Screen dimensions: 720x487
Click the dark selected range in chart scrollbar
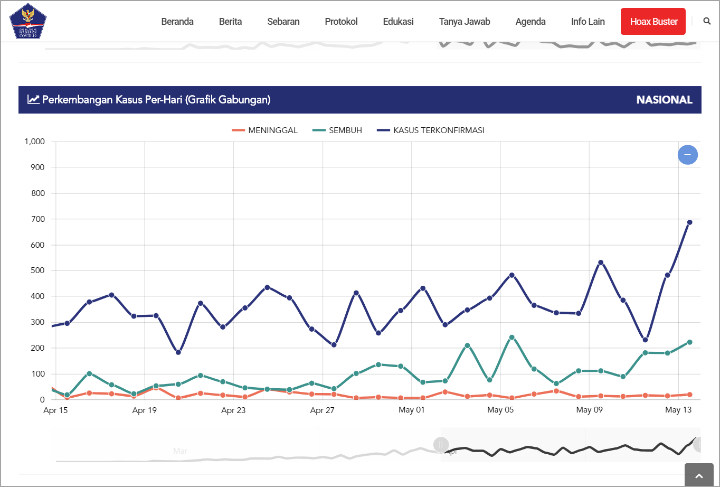[569, 444]
